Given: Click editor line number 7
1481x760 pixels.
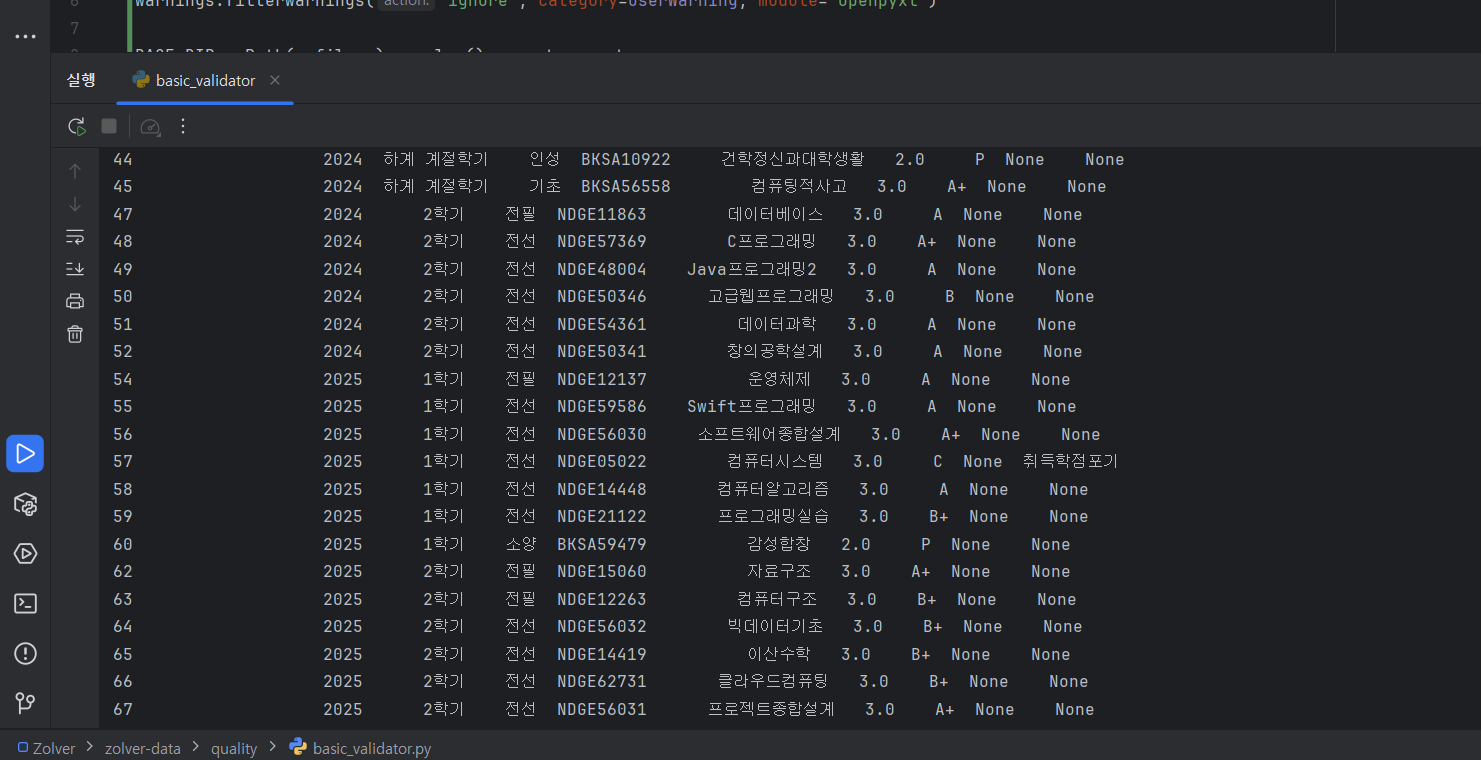Looking at the screenshot, I should click(74, 27).
